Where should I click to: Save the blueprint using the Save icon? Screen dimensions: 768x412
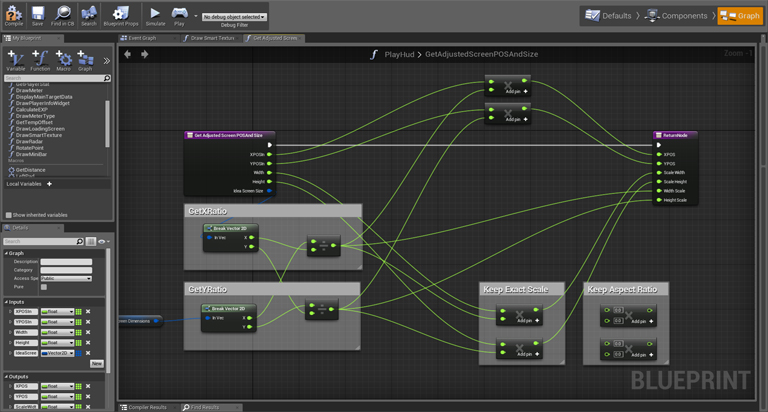(38, 14)
